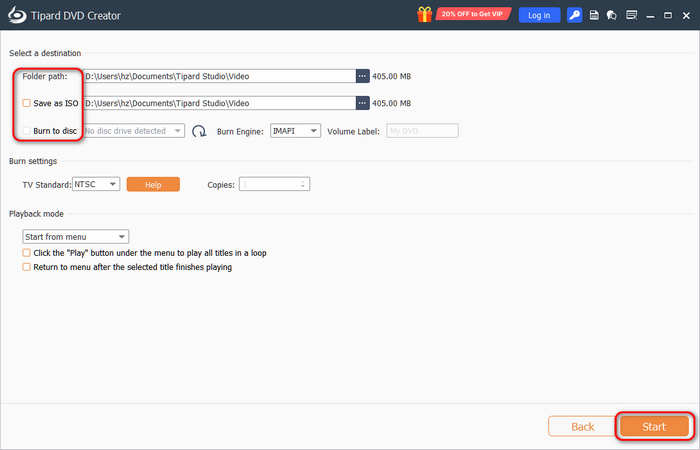The height and width of the screenshot is (450, 700).
Task: Click the Save as ISO path field
Action: pos(220,103)
